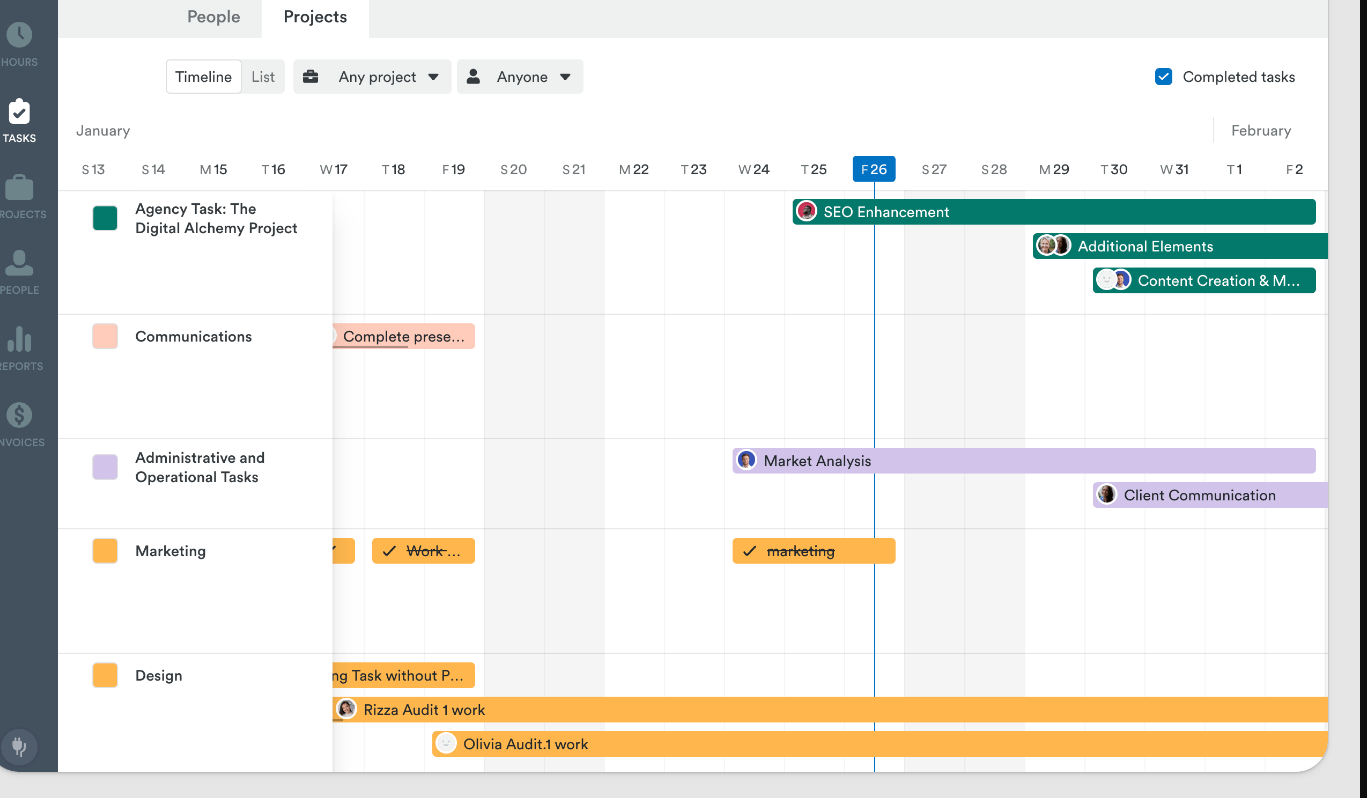Open the Any project filter dropdown
This screenshot has height=798, width=1367.
372,76
